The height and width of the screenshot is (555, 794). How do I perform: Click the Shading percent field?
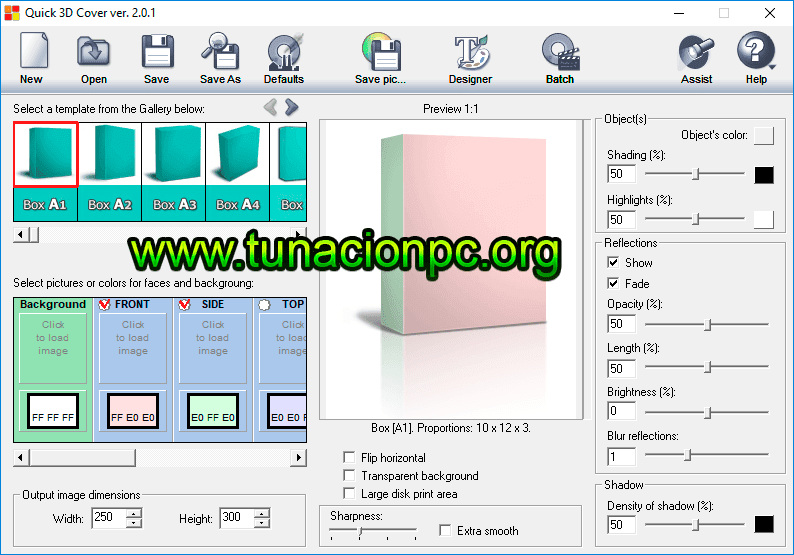pyautogui.click(x=621, y=174)
